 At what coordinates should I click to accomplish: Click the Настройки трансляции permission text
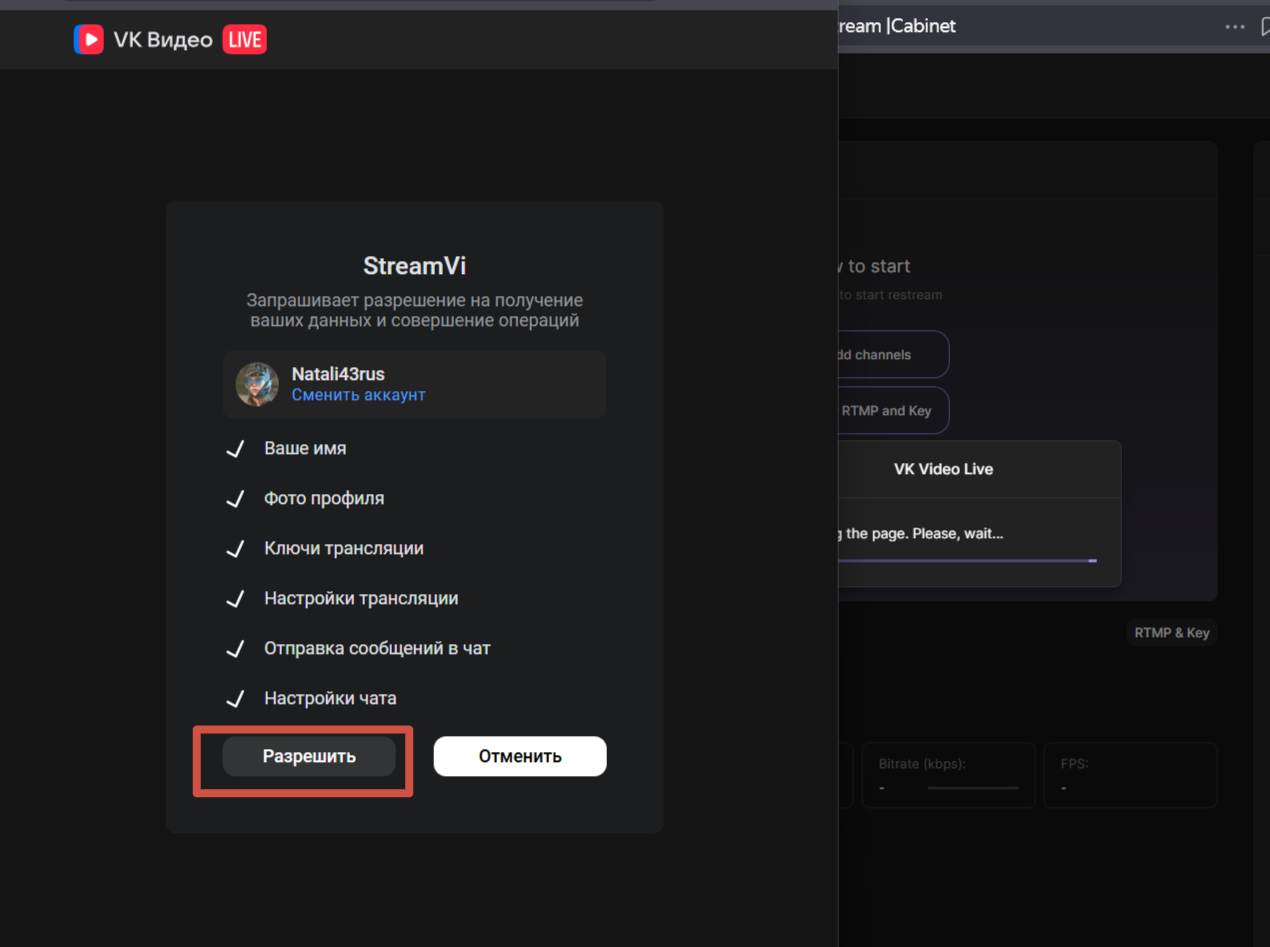[x=361, y=599]
